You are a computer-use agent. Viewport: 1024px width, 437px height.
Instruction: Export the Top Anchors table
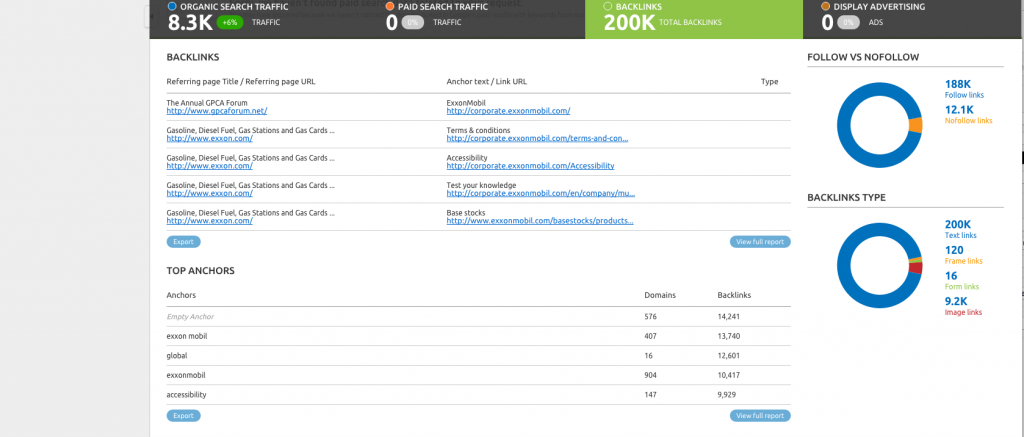tap(184, 415)
